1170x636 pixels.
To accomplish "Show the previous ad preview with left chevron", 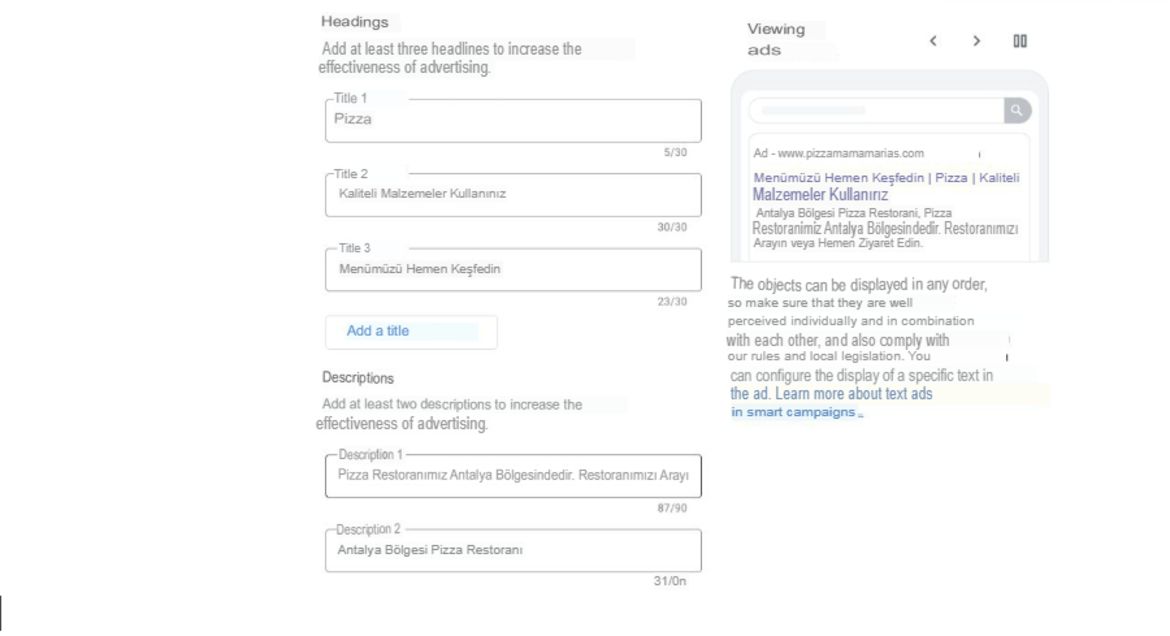I will coord(933,41).
